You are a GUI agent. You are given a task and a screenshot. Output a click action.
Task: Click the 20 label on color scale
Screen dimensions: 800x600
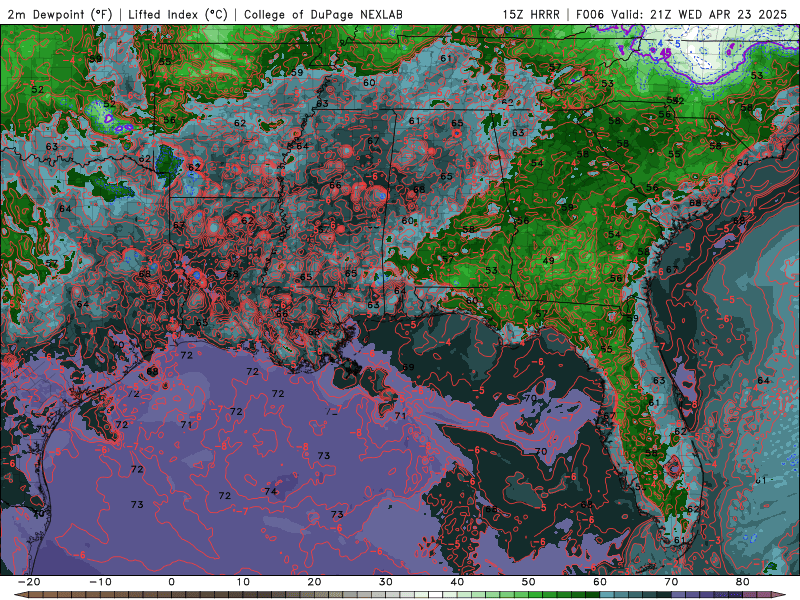pyautogui.click(x=314, y=582)
